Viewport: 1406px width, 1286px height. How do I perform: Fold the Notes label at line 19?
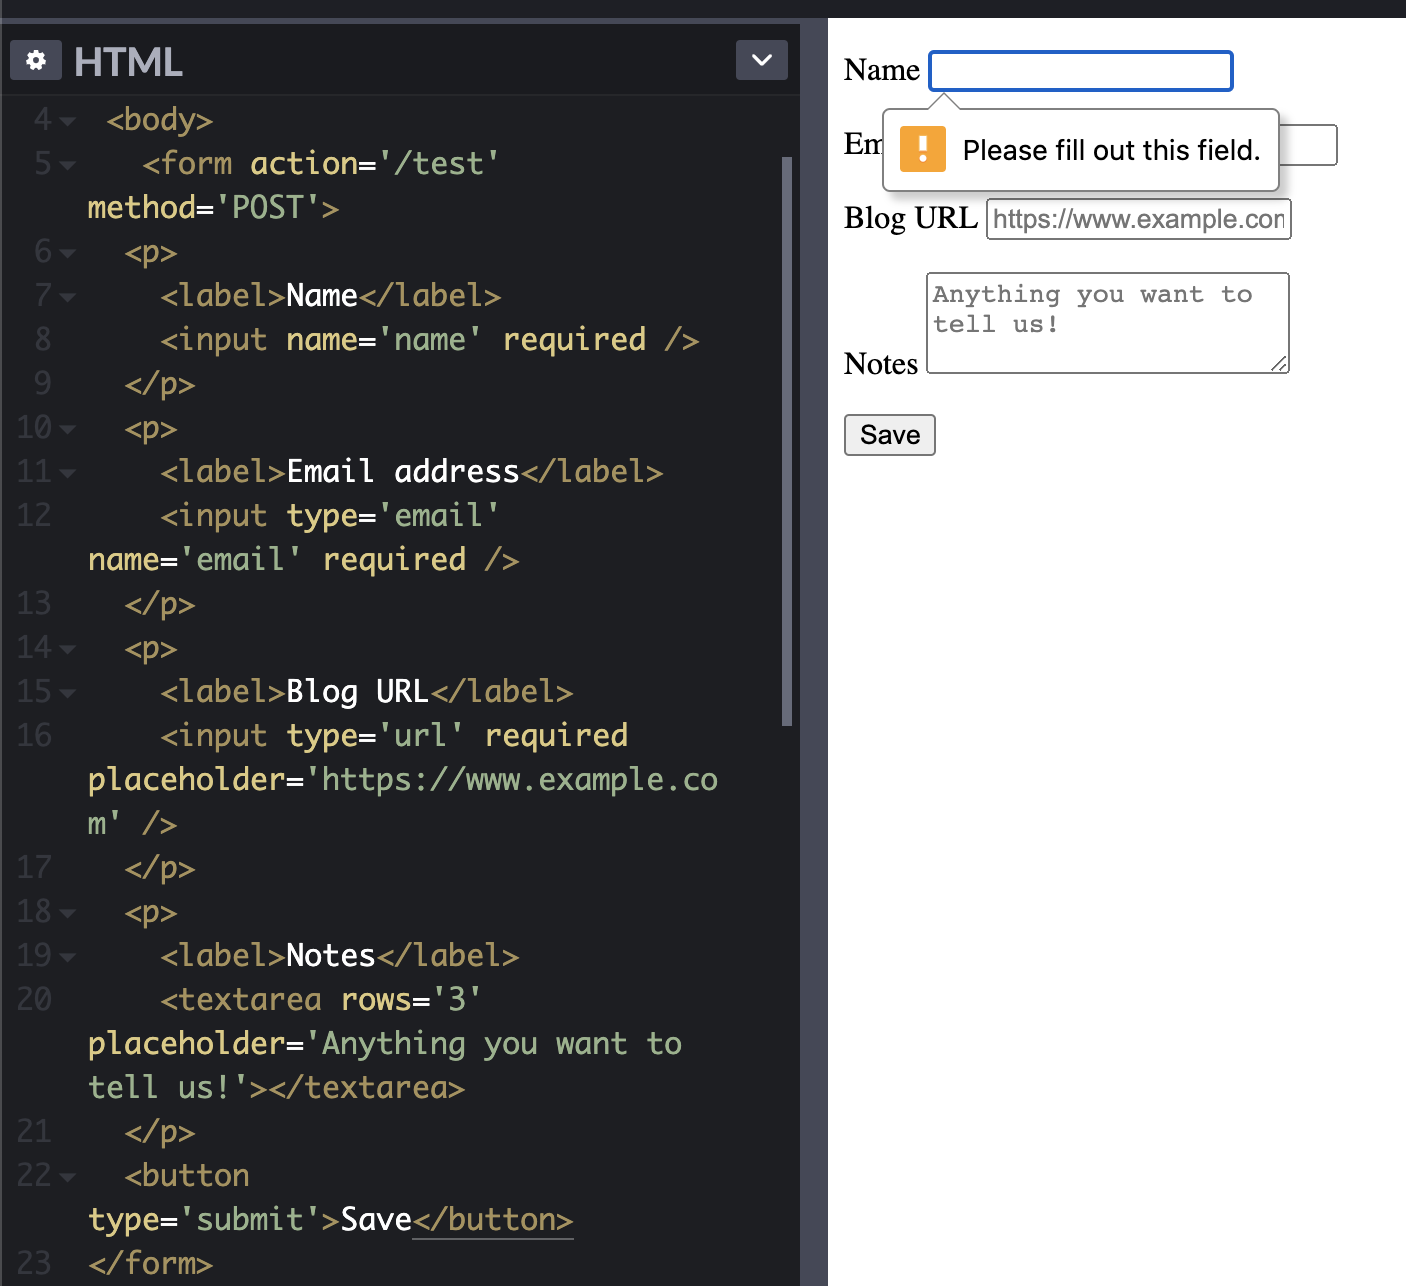pyautogui.click(x=68, y=957)
